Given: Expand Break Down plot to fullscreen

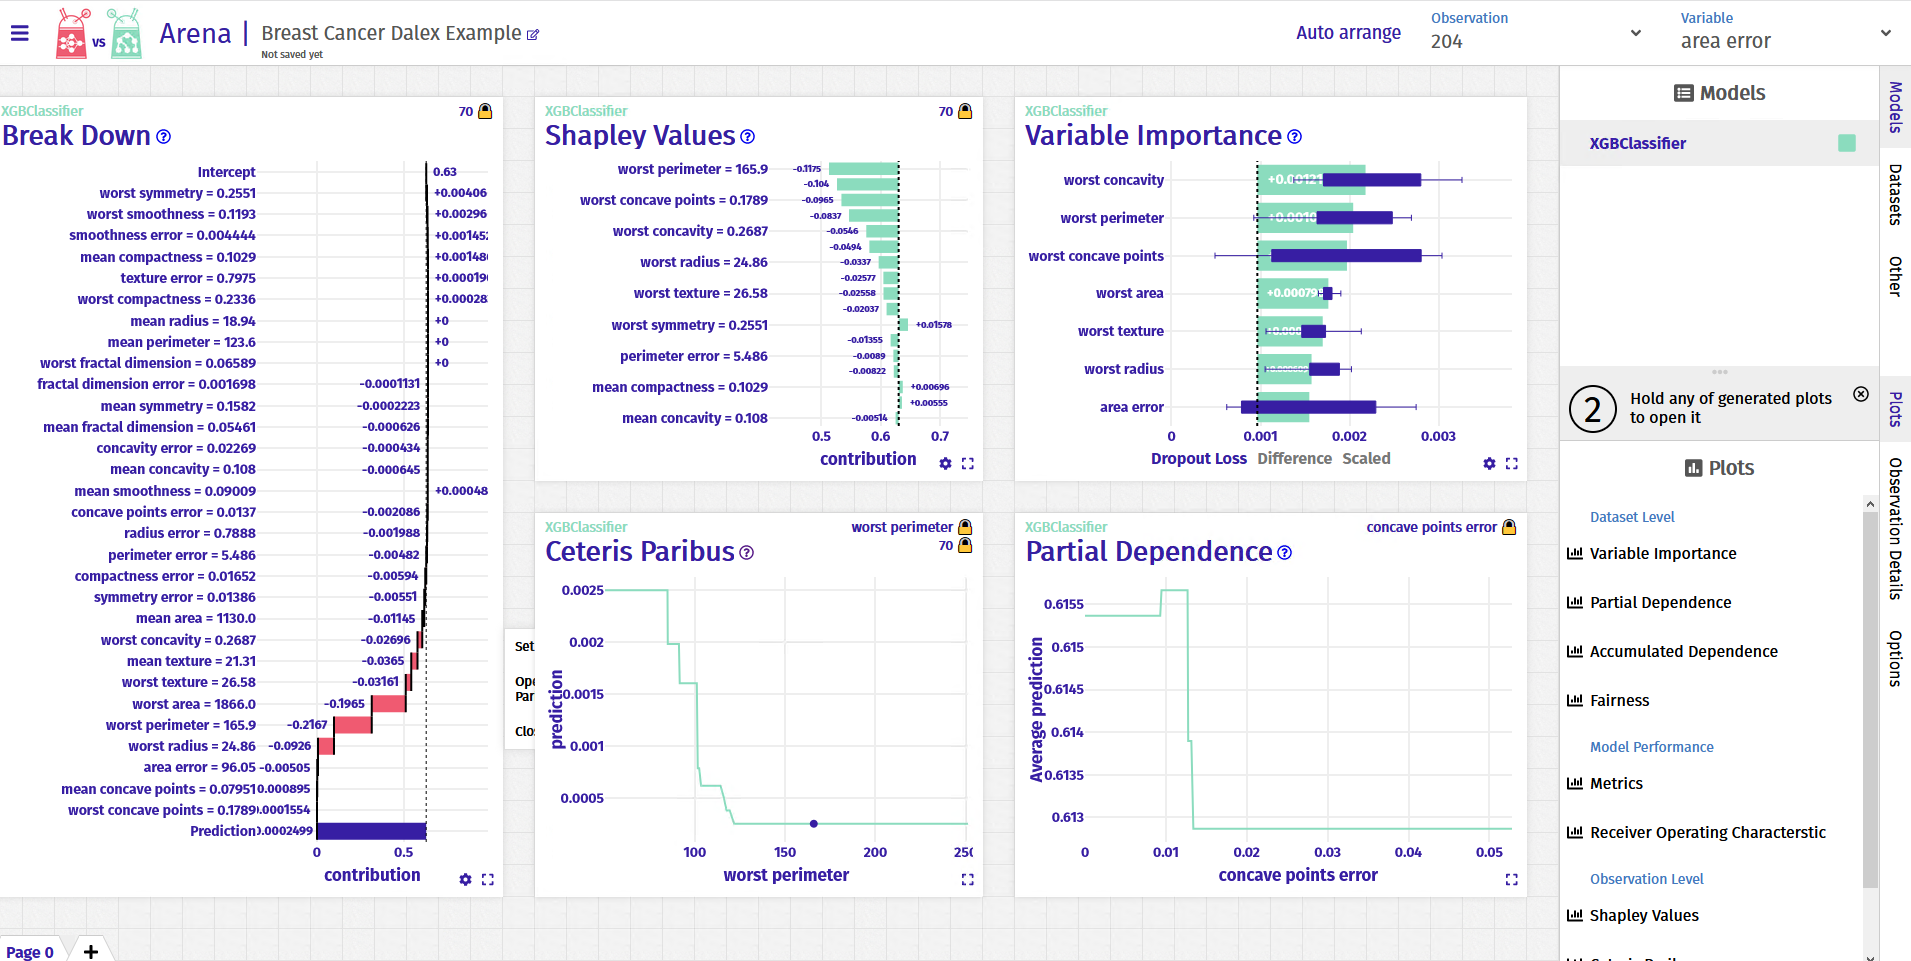Looking at the screenshot, I should click(x=488, y=880).
